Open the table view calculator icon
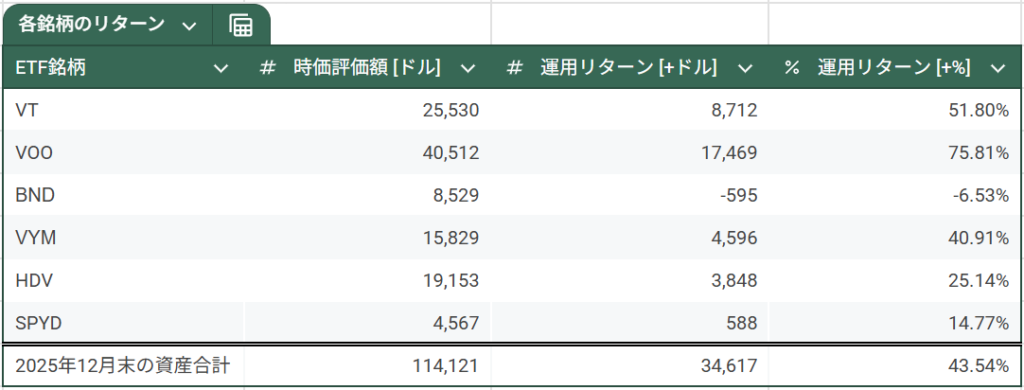 tap(241, 25)
